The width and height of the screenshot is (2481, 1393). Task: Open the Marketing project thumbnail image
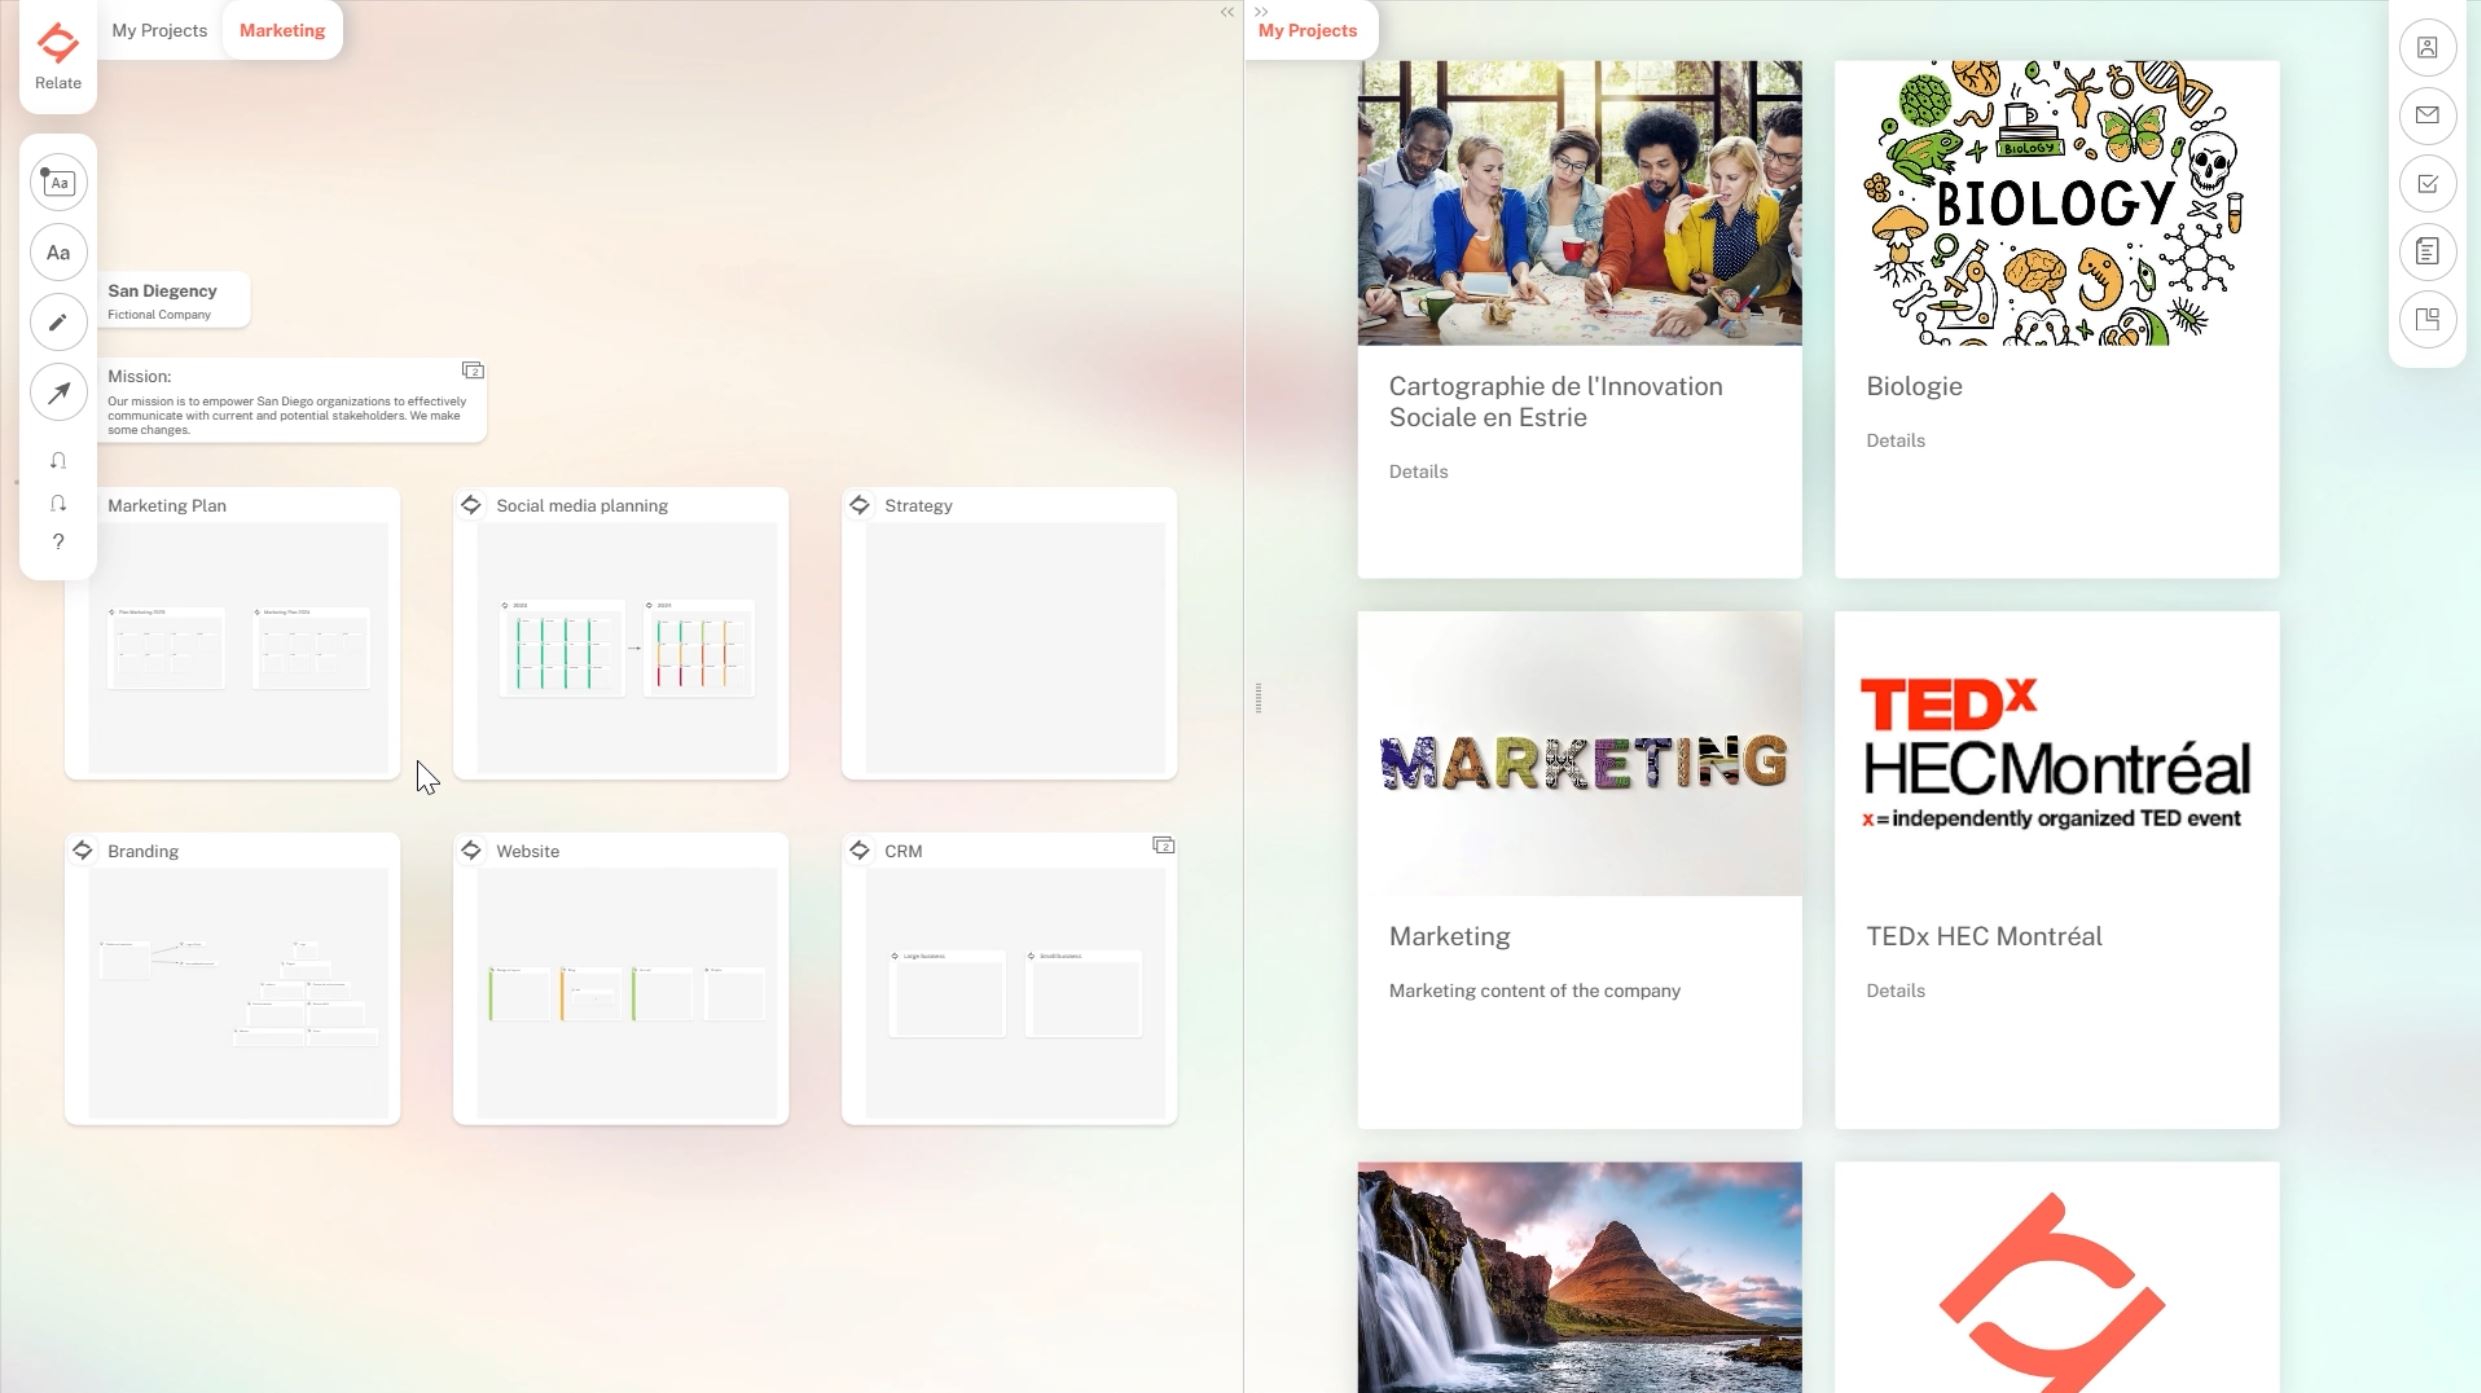[1579, 754]
